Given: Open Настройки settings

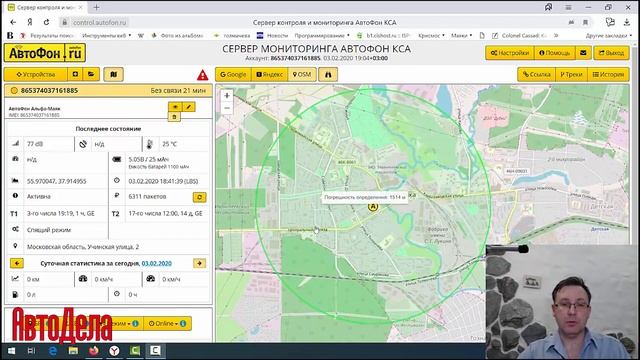Looking at the screenshot, I should 510,53.
